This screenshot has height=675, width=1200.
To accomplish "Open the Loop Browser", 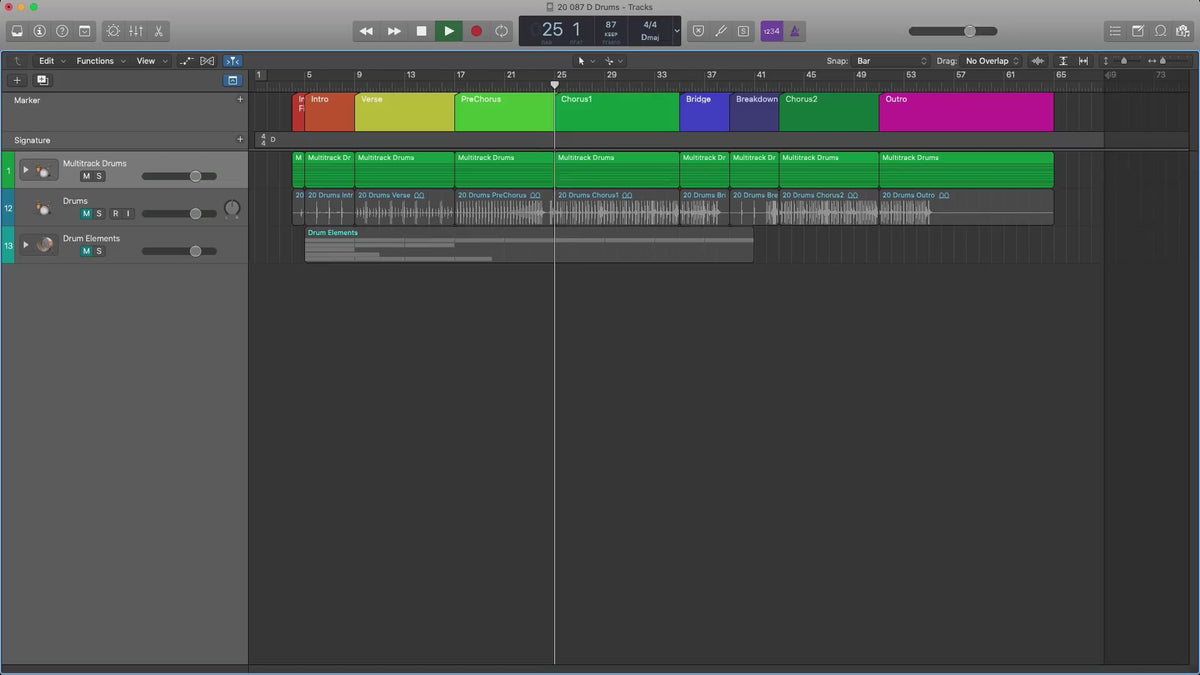I will pos(1160,31).
